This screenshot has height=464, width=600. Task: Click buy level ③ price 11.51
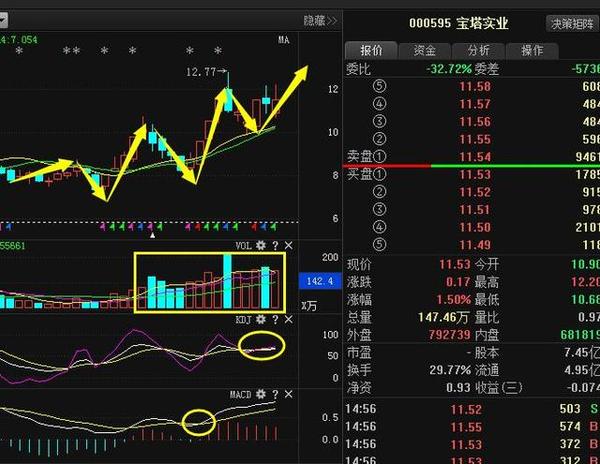tap(475, 210)
